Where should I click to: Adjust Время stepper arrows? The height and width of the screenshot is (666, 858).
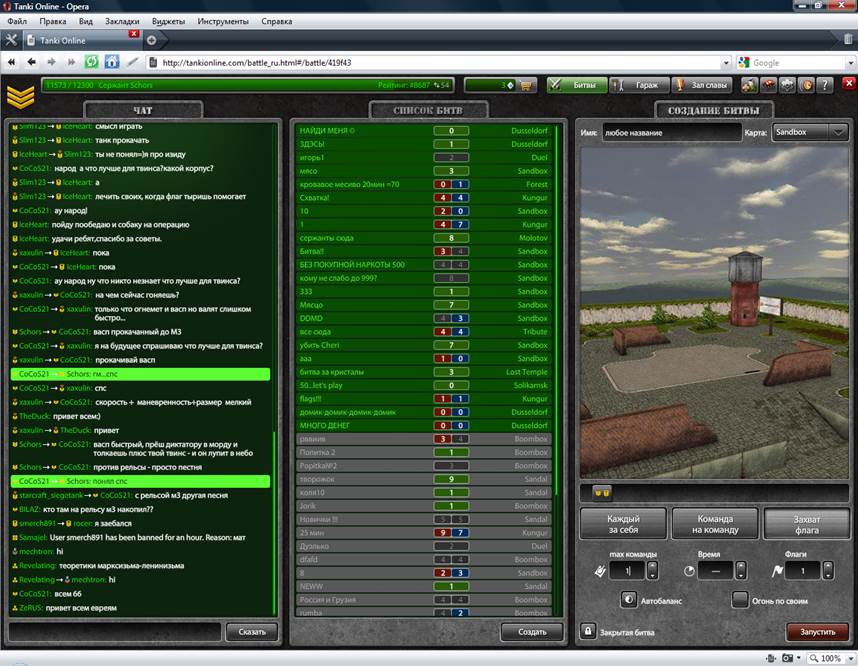741,571
